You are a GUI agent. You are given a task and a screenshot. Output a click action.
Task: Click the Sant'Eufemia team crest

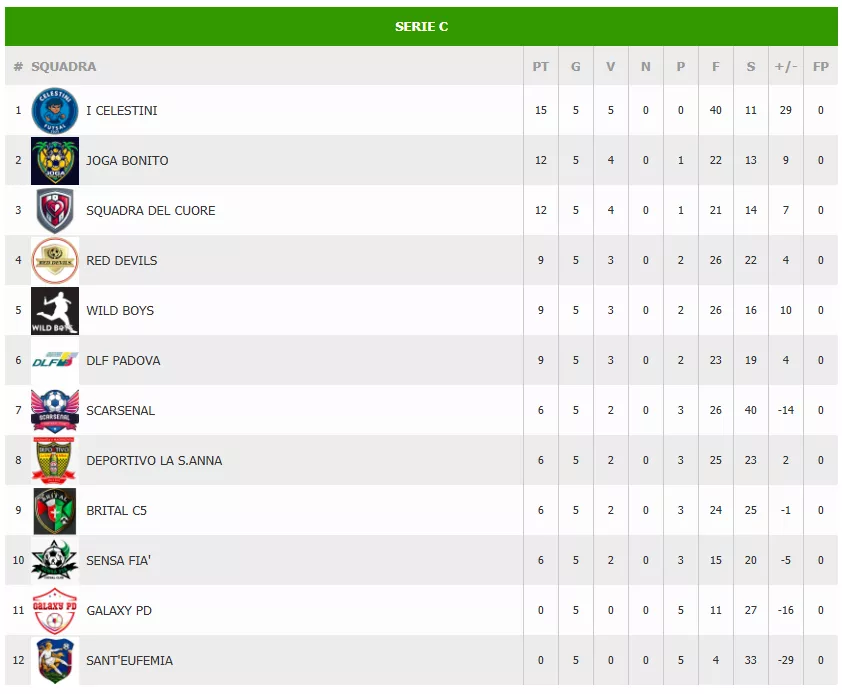coord(55,660)
